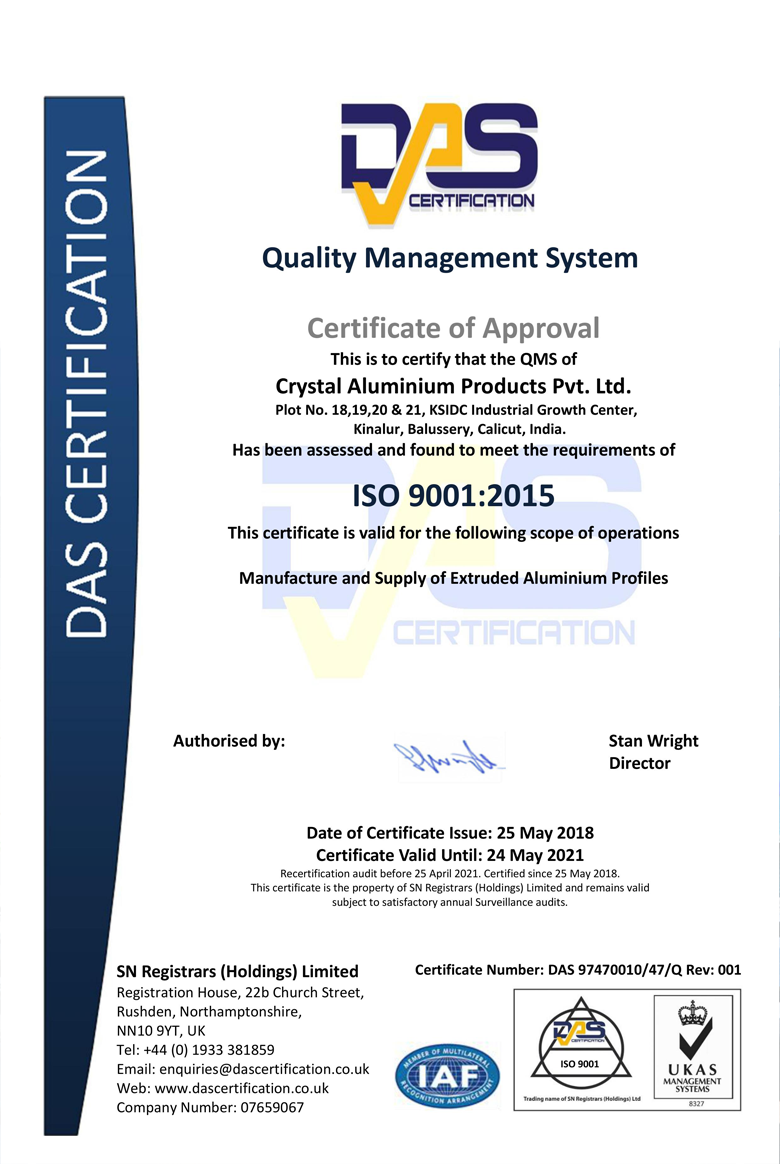Click the DAS Certification logo at top
The width and height of the screenshot is (780, 1164).
coord(438,160)
